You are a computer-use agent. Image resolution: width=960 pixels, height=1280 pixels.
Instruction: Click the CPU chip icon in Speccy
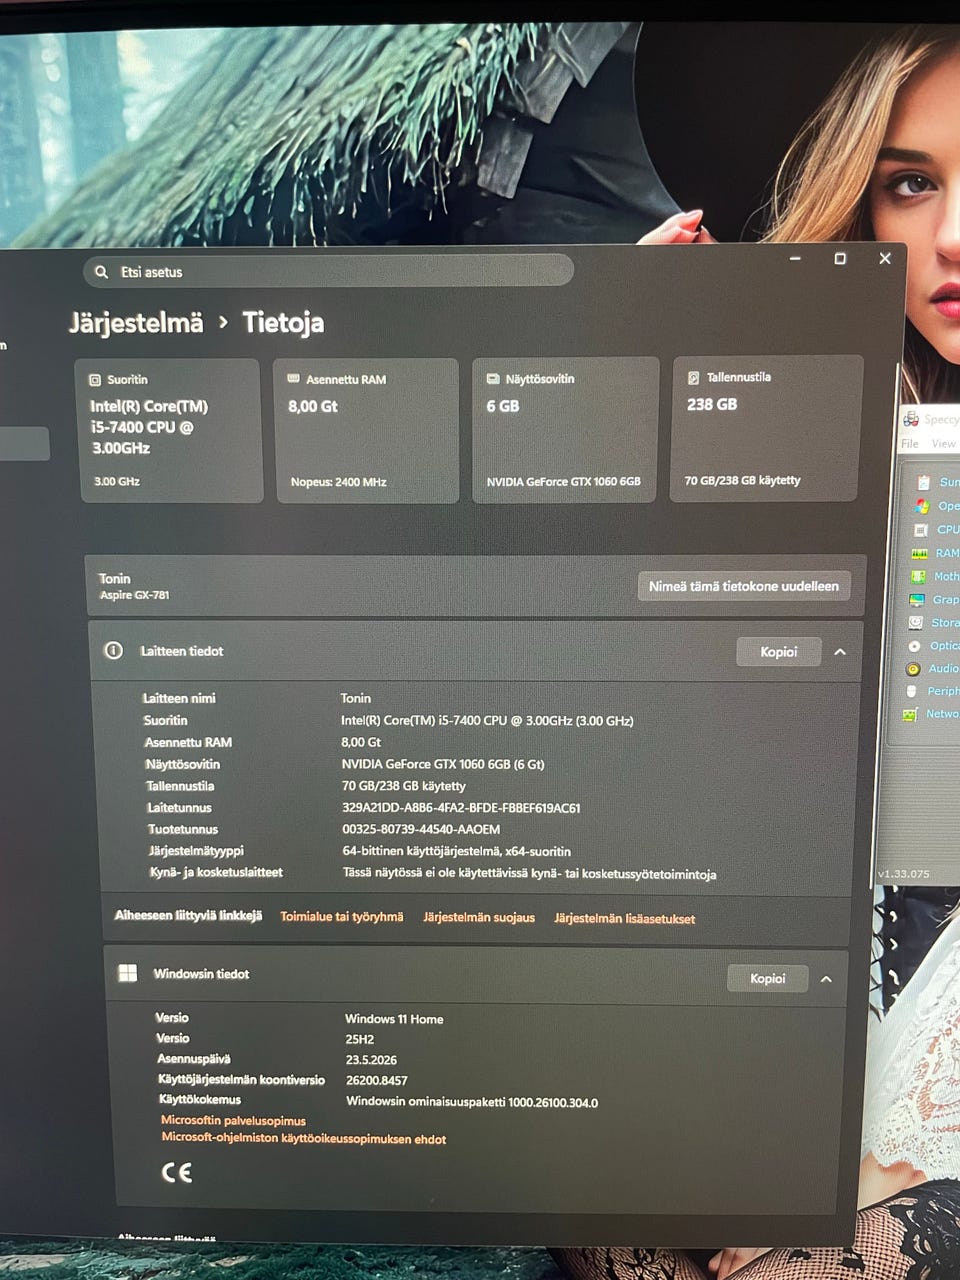click(x=920, y=530)
